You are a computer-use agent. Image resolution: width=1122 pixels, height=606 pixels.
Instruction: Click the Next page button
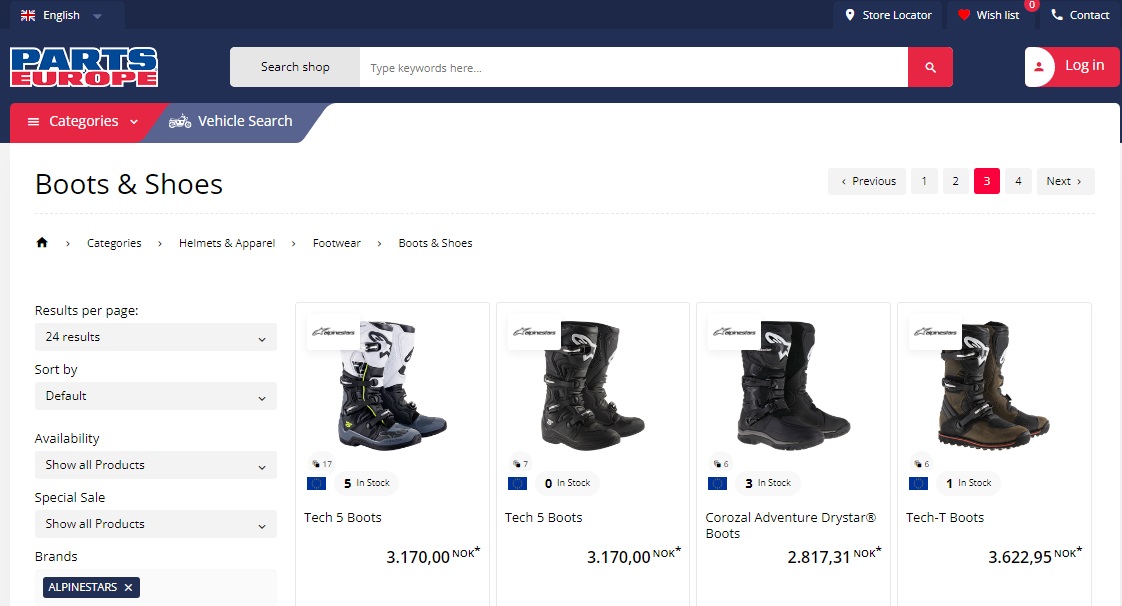(x=1065, y=181)
